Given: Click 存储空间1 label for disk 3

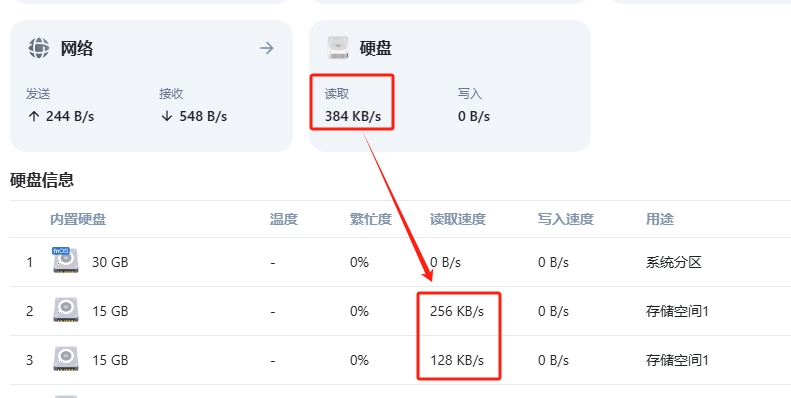Looking at the screenshot, I should tap(677, 360).
